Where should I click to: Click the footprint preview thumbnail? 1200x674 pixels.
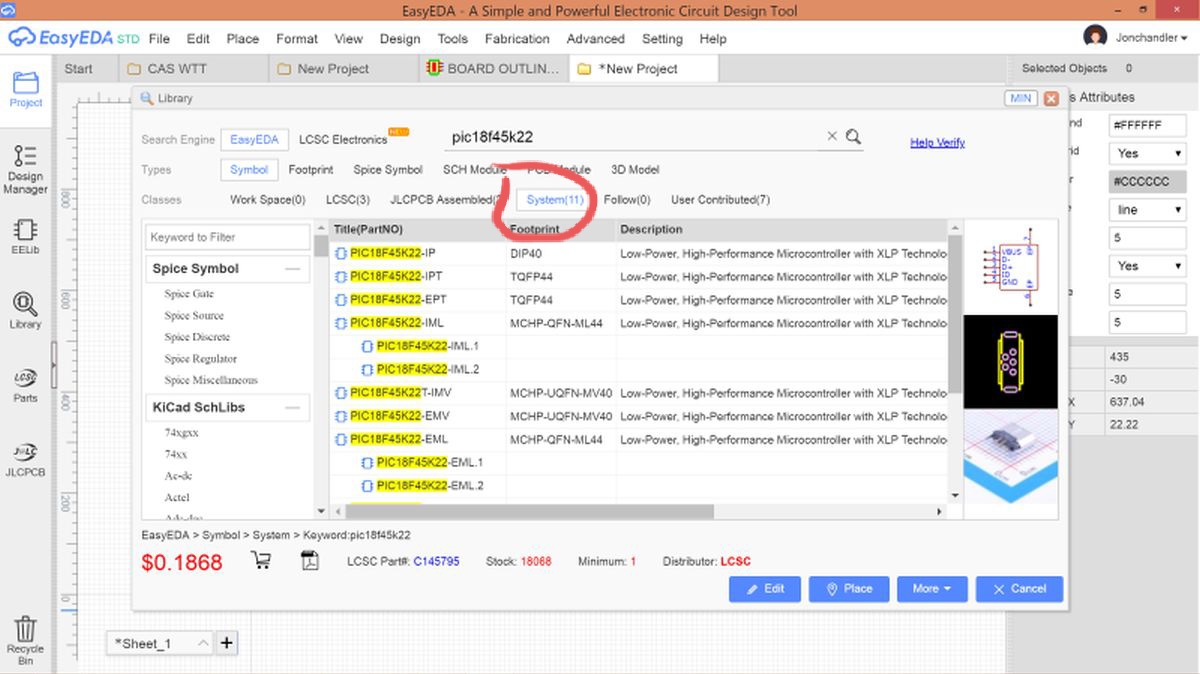click(x=1010, y=361)
